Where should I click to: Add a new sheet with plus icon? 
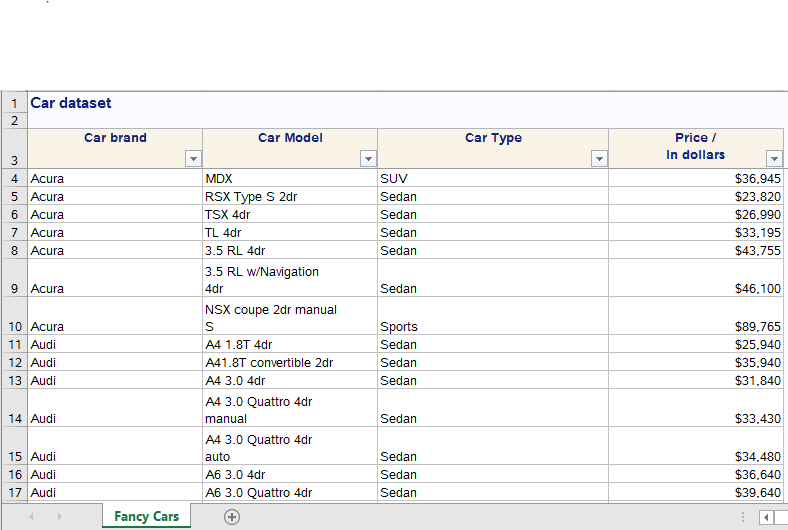click(232, 516)
